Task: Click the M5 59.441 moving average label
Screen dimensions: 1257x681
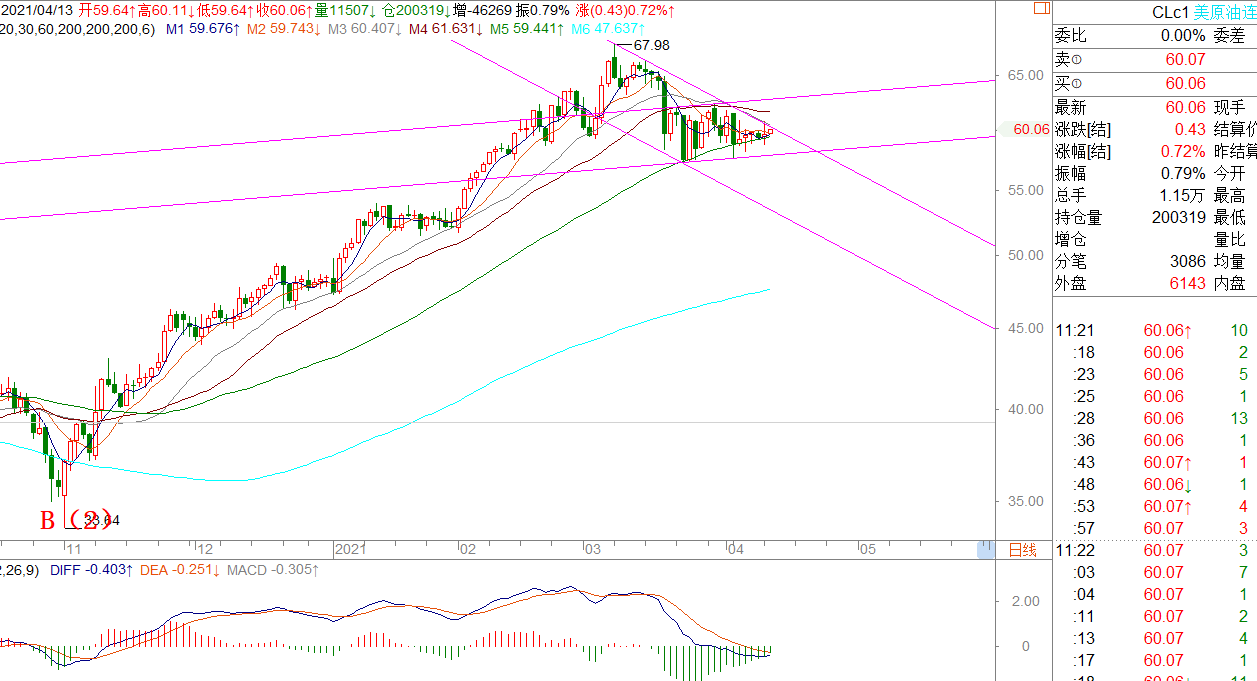Action: (x=527, y=30)
